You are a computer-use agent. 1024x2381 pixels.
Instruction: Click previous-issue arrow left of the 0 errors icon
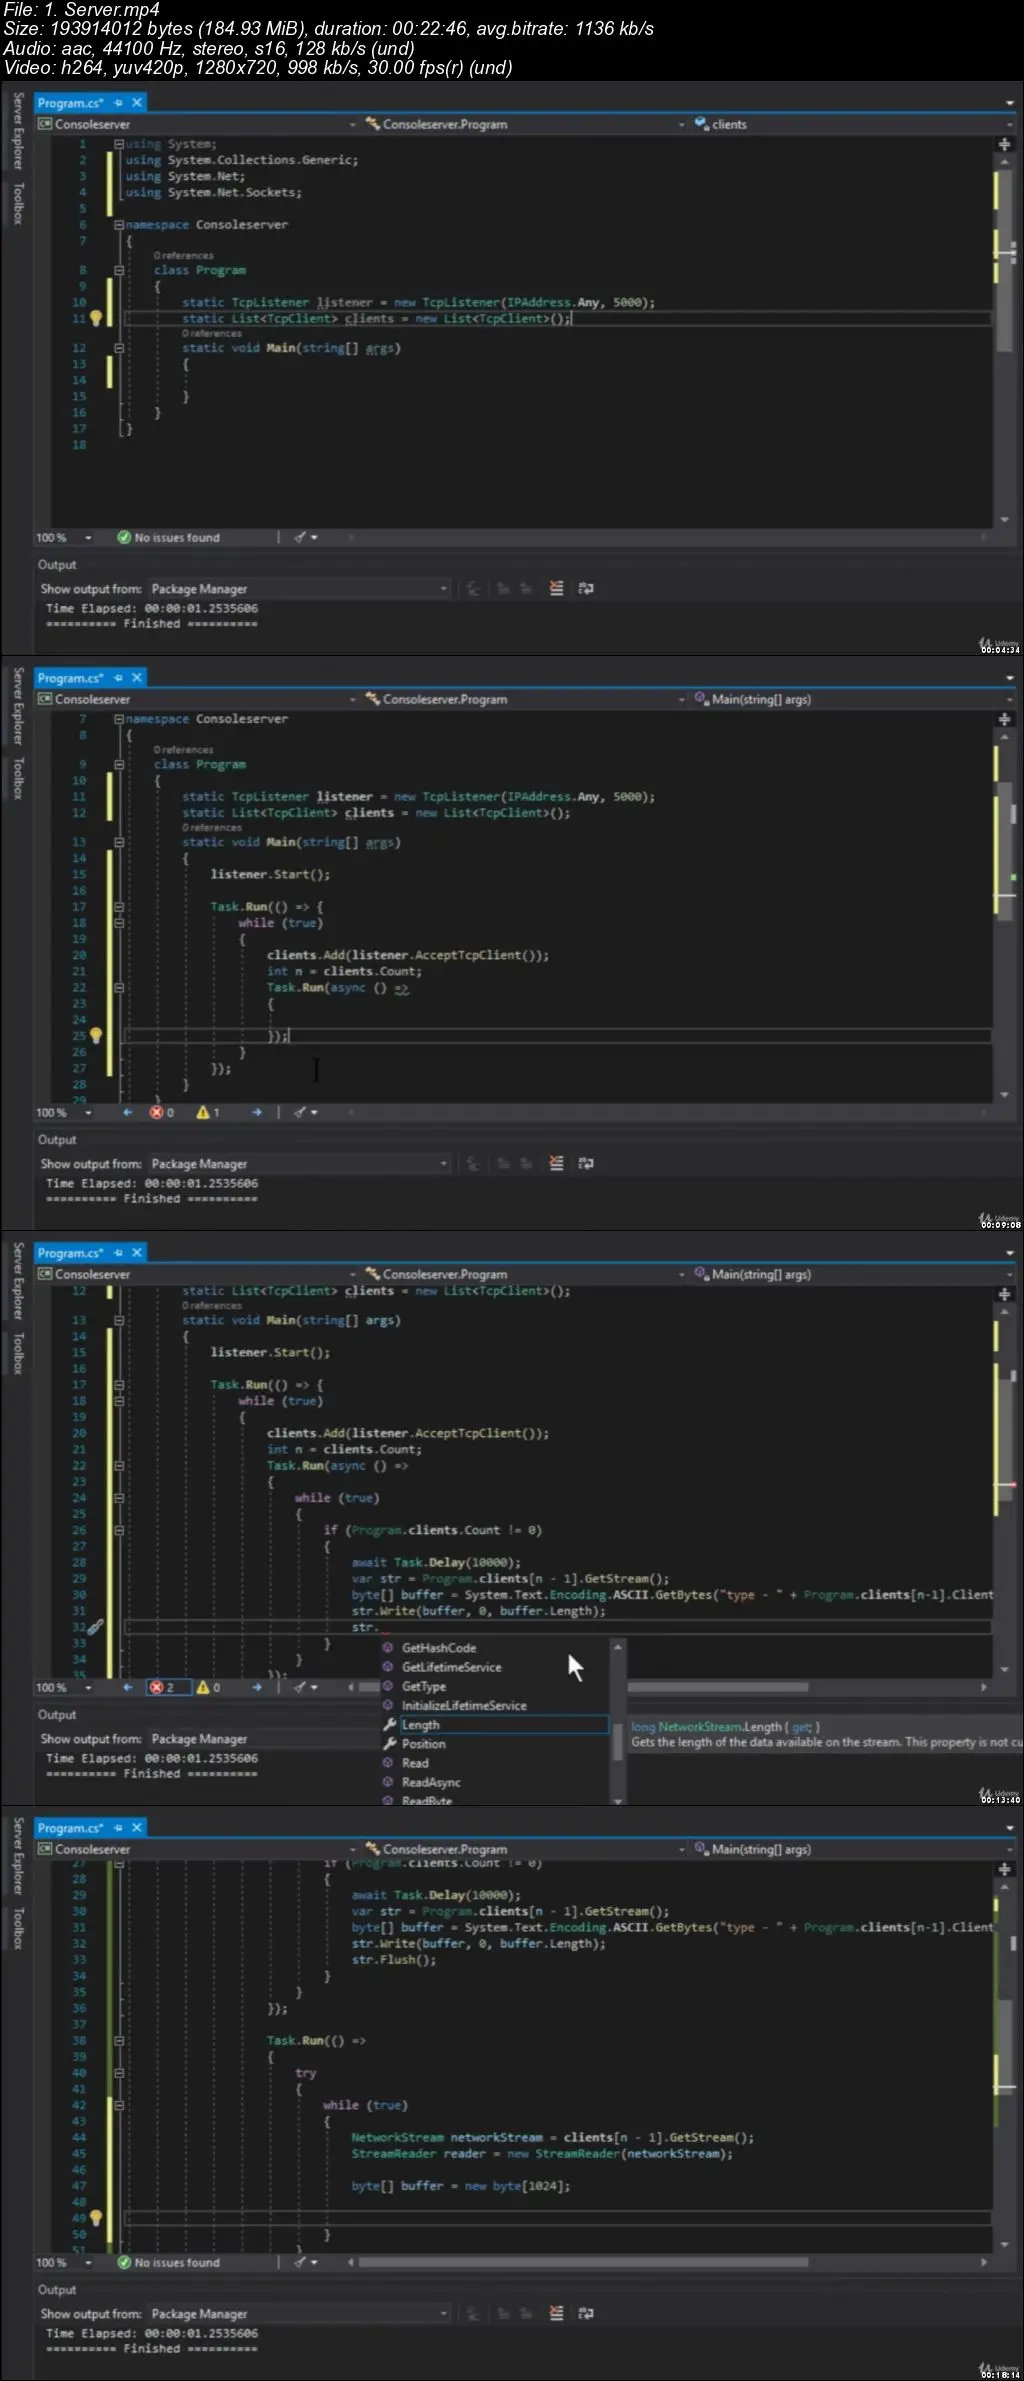pos(128,1112)
